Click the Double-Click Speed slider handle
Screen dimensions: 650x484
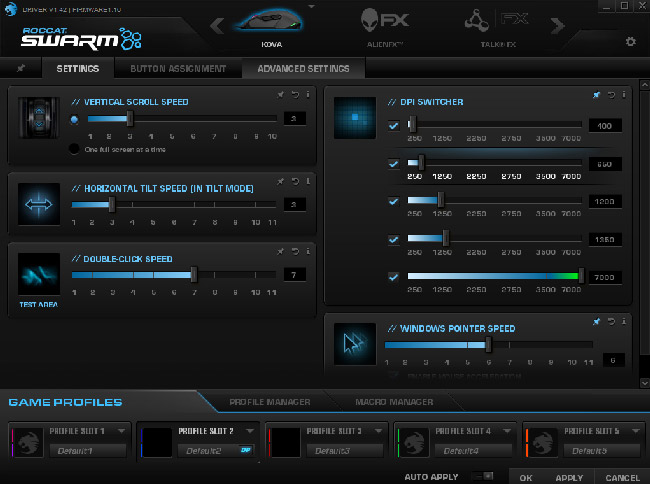point(194,275)
